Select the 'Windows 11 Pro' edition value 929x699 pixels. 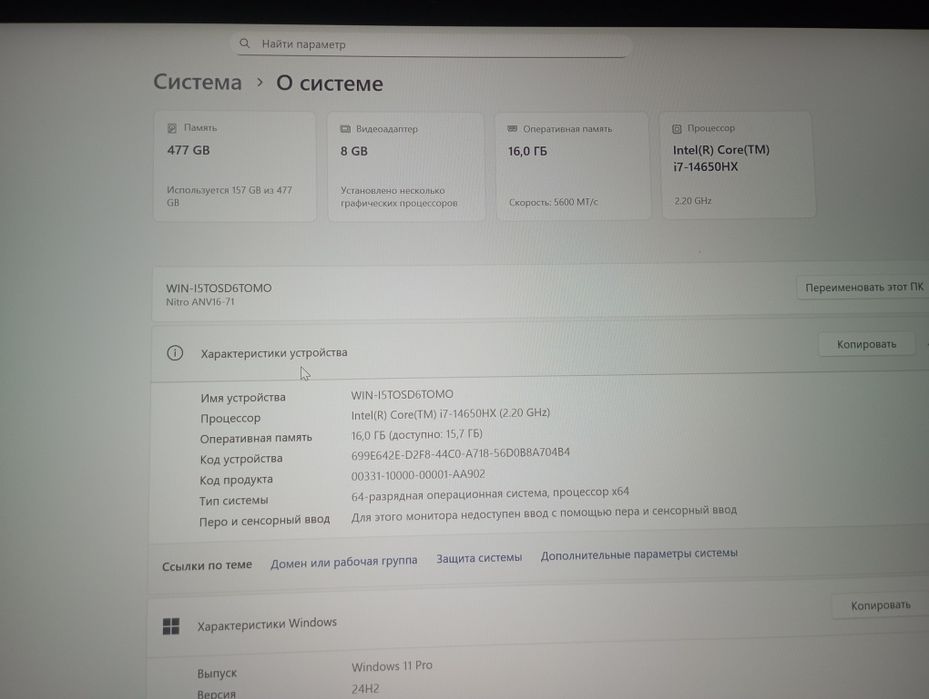(392, 666)
